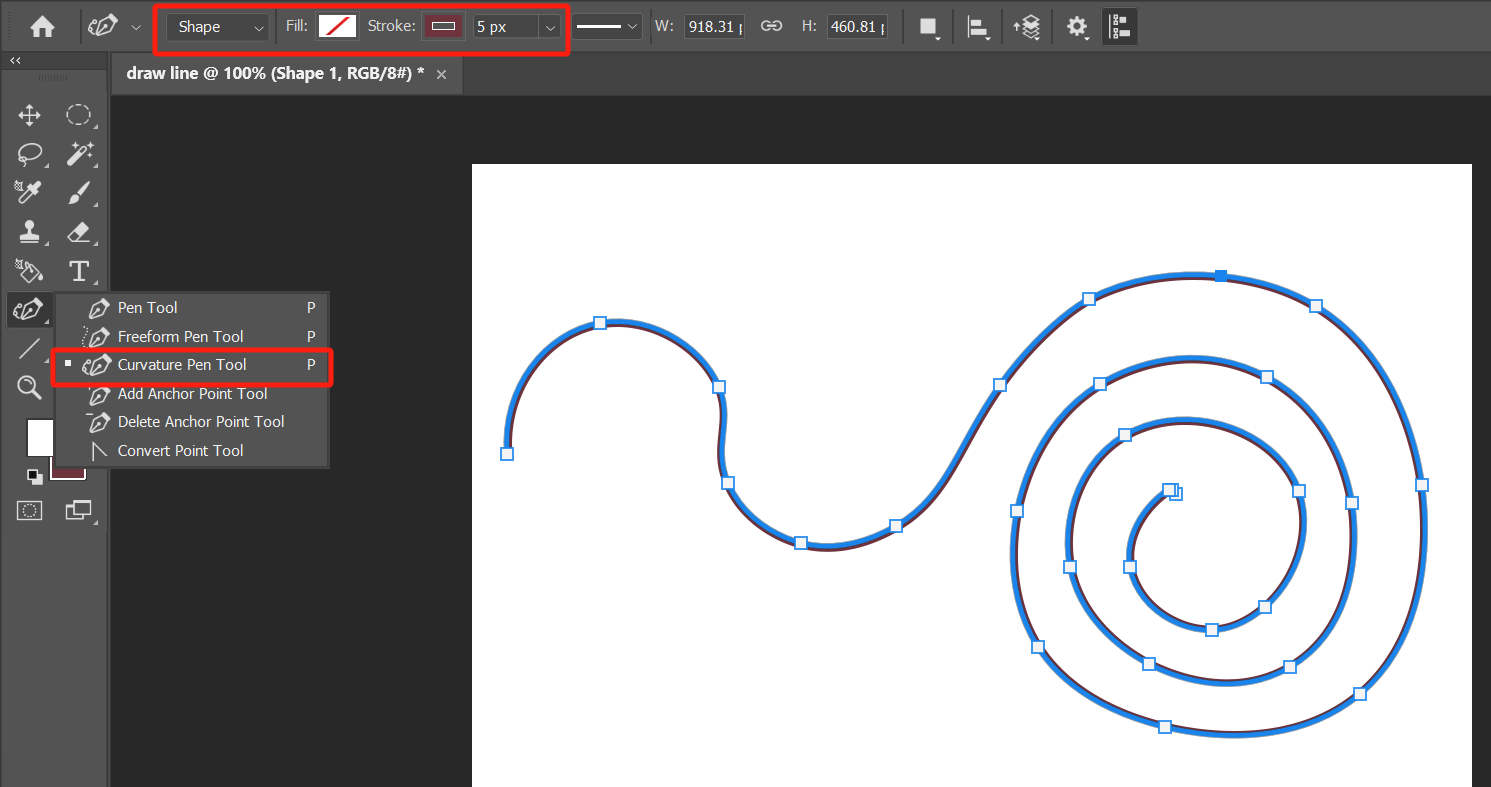Open the tool mode dropdown showing Shape

coord(217,26)
